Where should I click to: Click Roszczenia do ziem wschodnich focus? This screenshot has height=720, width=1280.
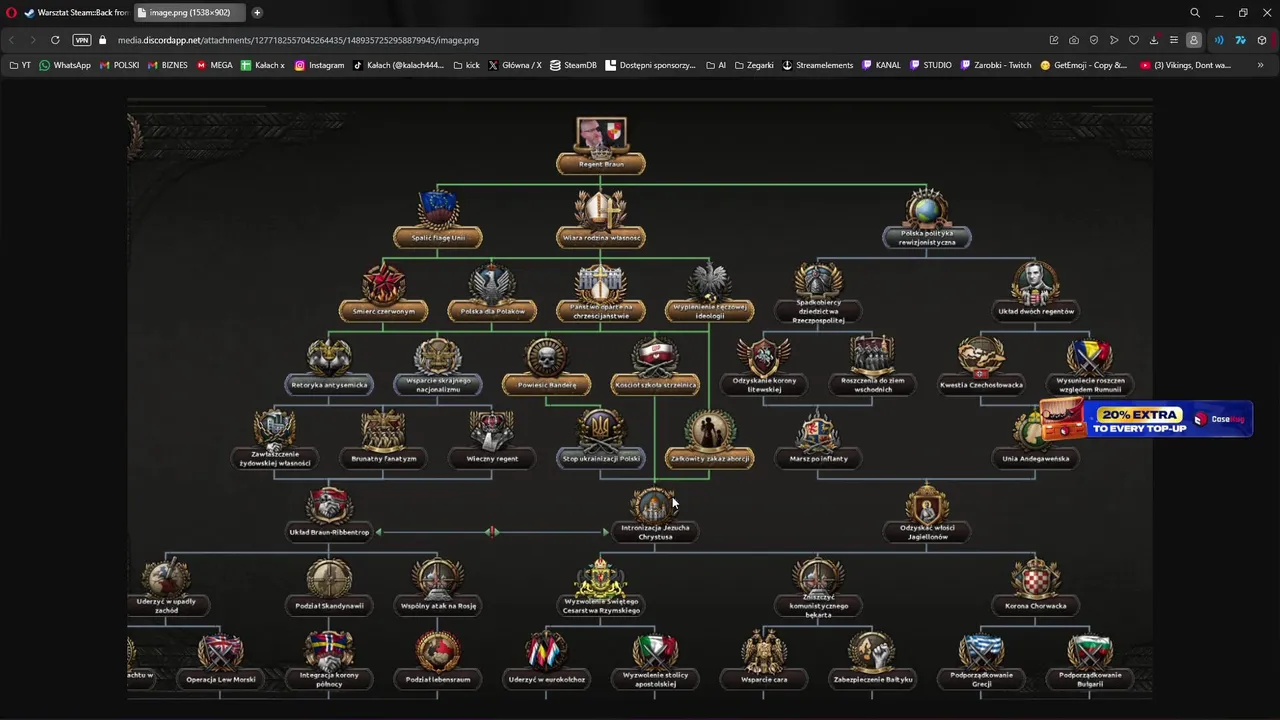(872, 366)
